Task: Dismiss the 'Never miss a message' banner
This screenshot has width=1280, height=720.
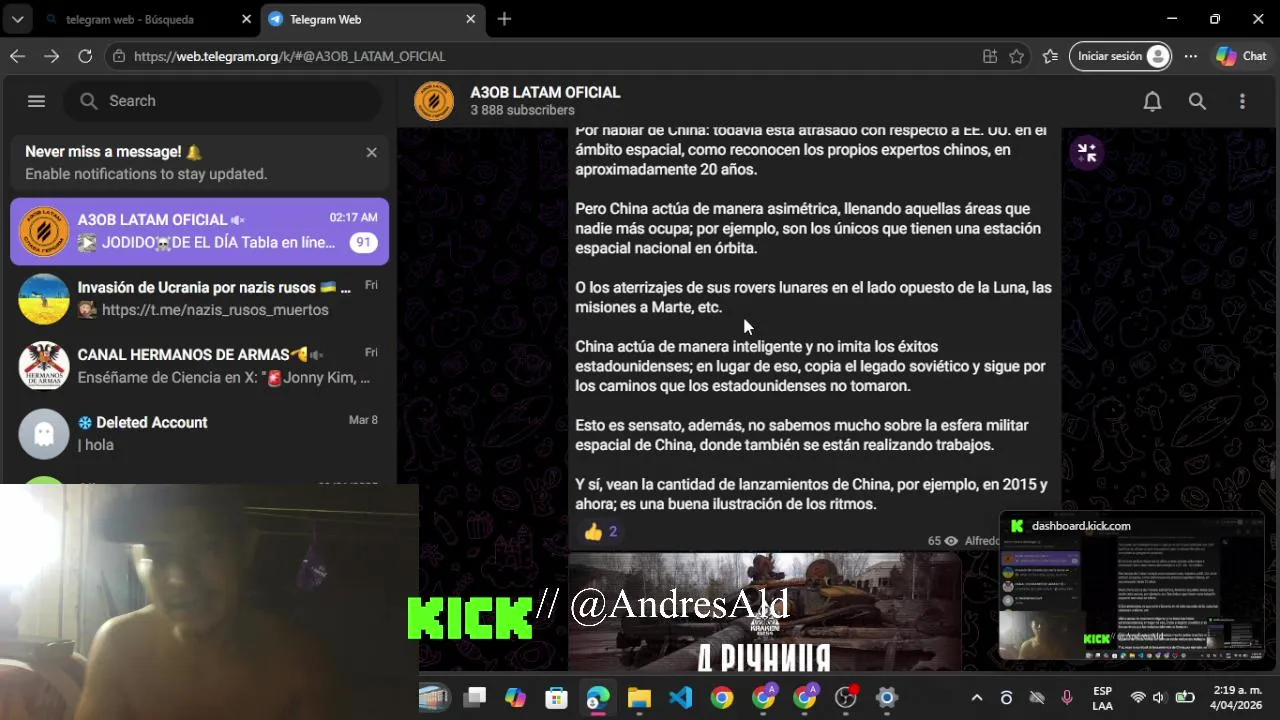Action: (x=371, y=152)
